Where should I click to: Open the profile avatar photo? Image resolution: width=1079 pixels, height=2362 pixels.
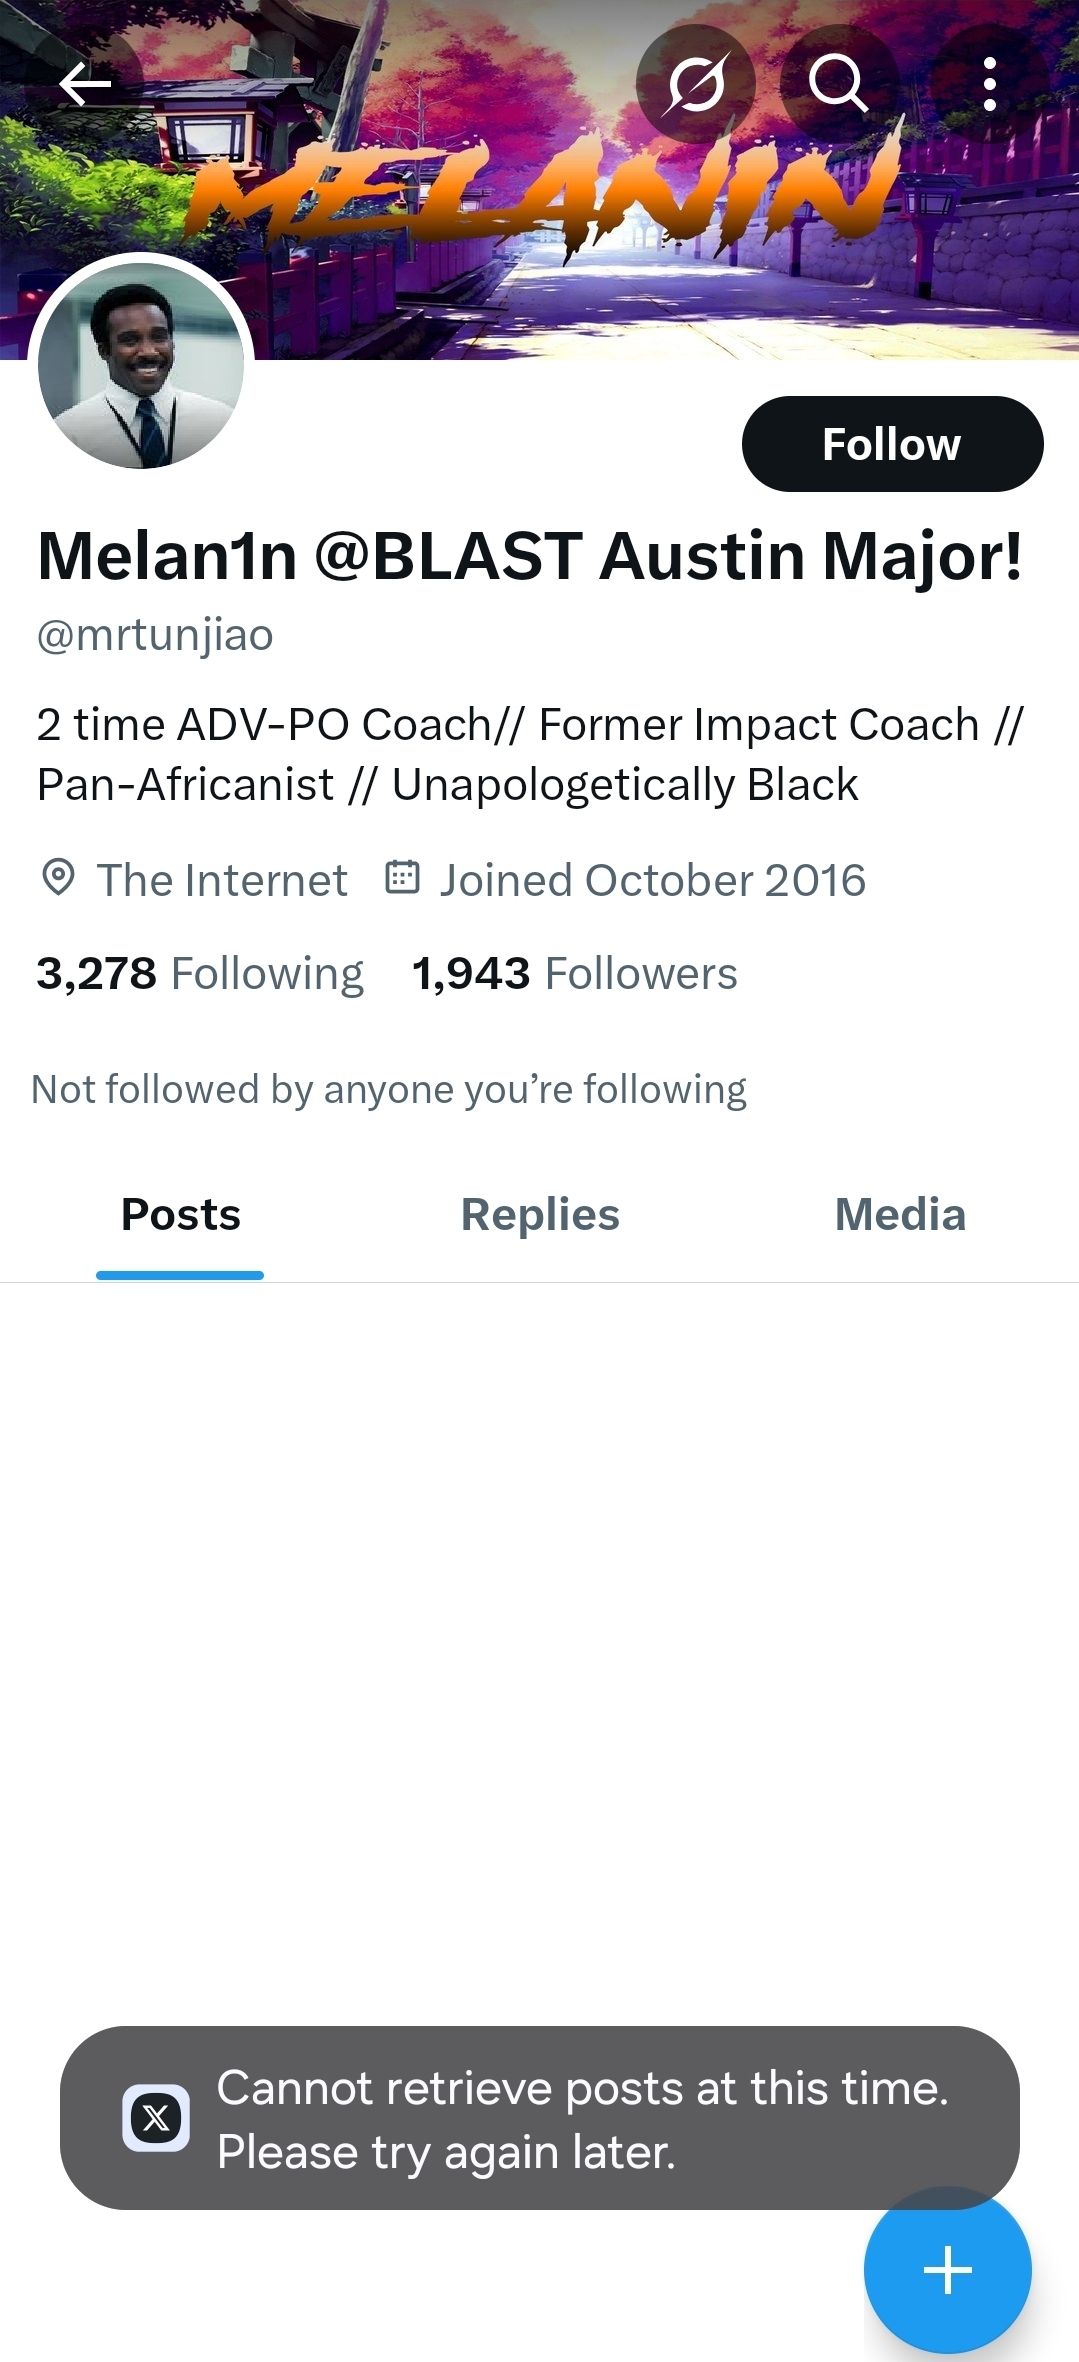[141, 366]
